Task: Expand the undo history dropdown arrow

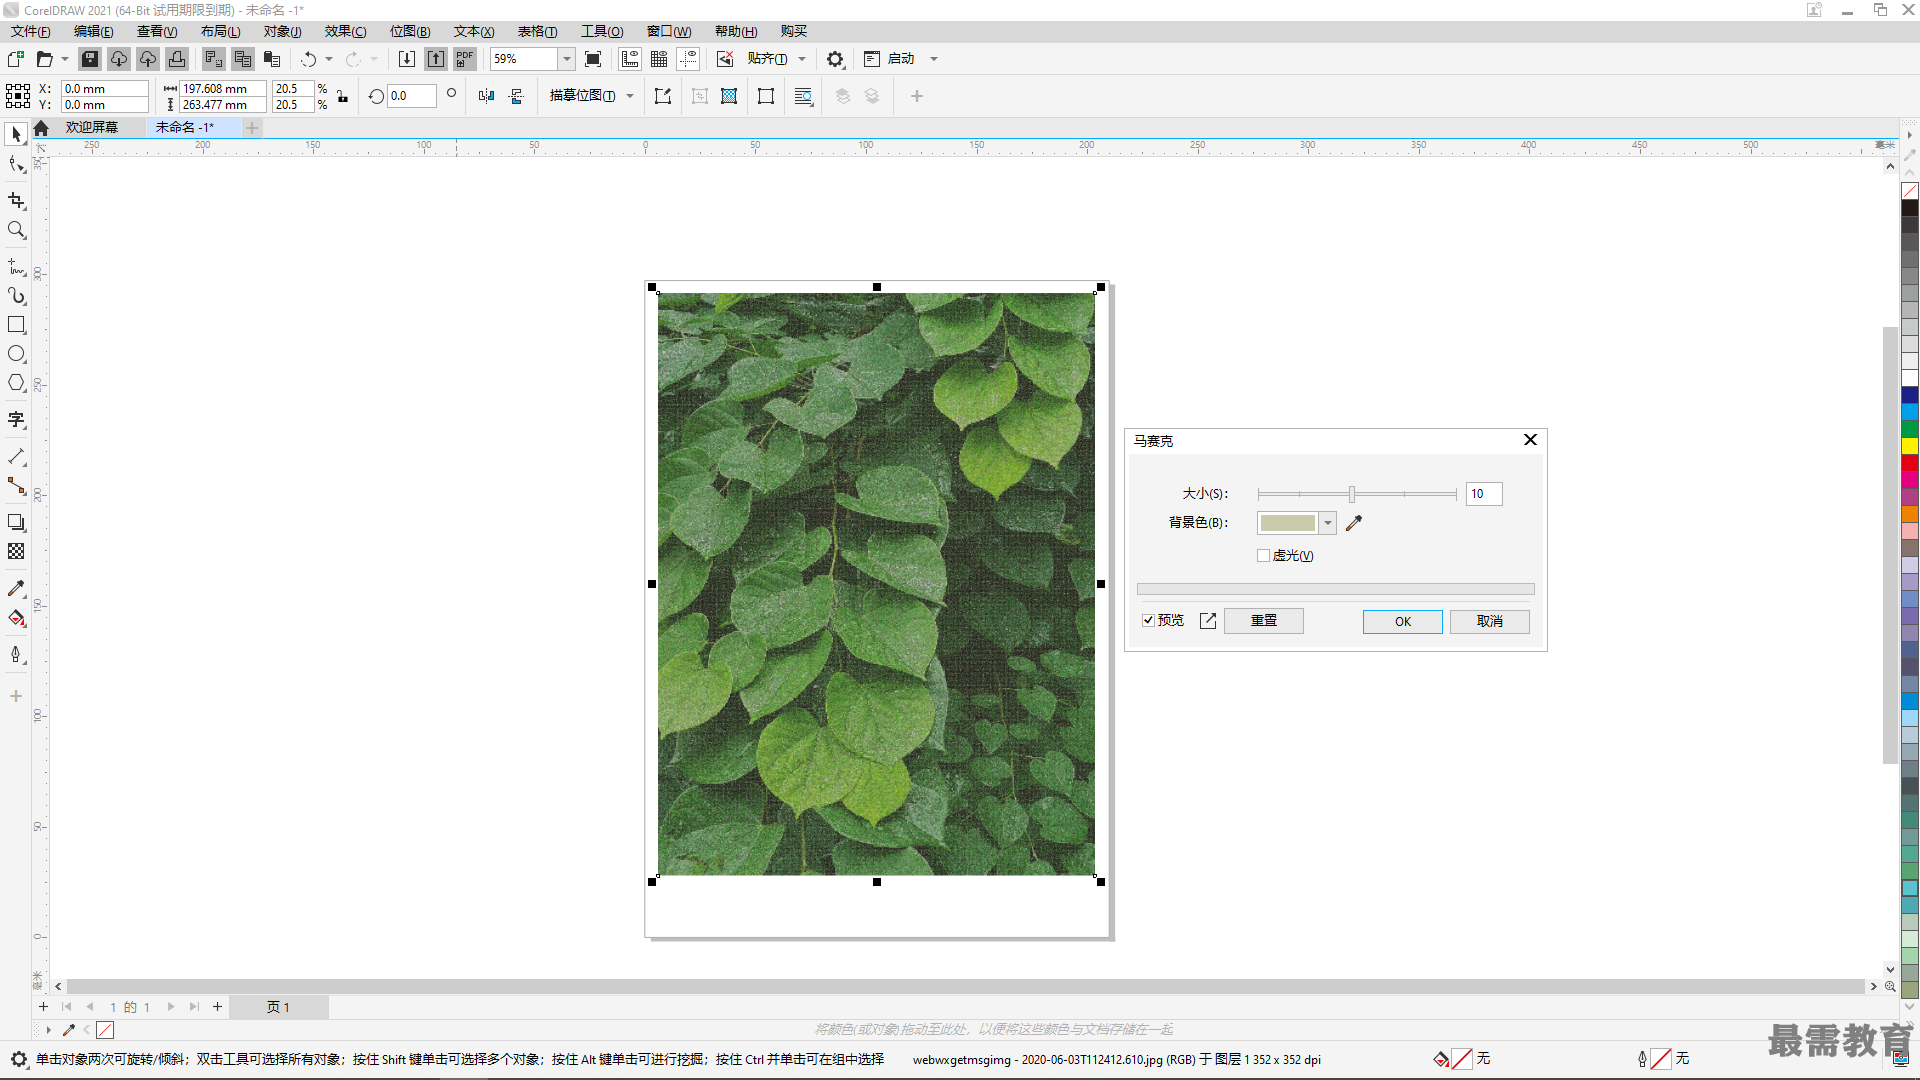Action: (329, 59)
